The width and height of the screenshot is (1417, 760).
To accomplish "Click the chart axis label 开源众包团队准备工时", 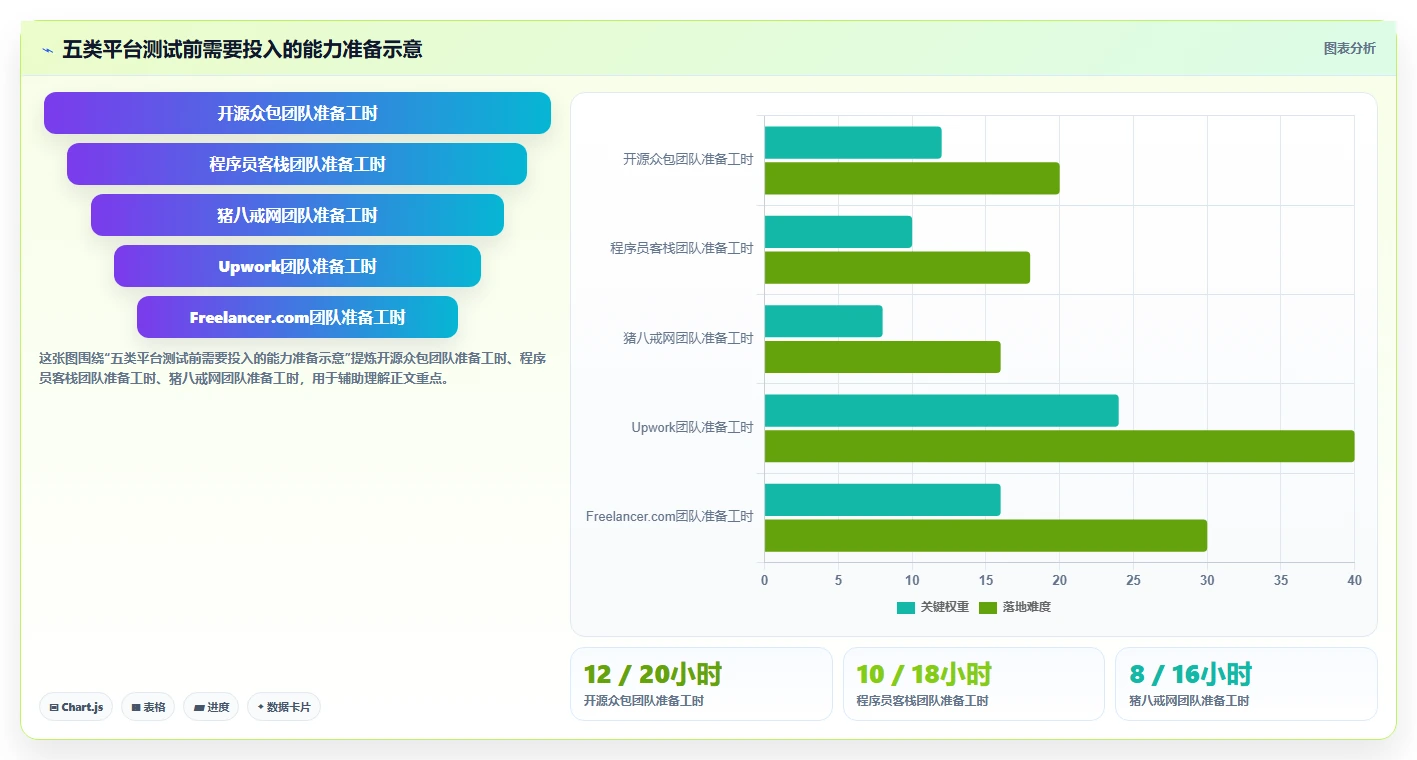I will [688, 159].
